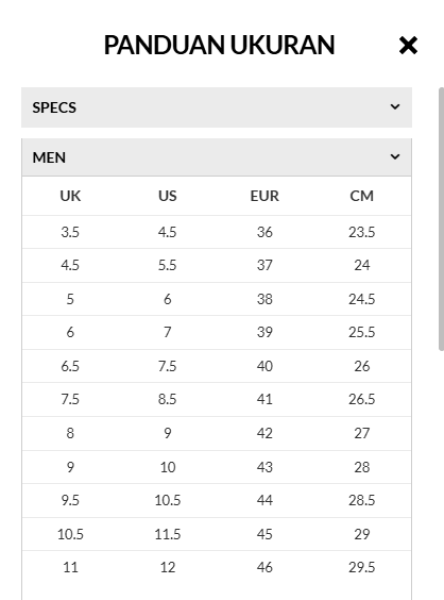The width and height of the screenshot is (444, 600).
Task: Click the size guide vertical scrollbar
Action: pyautogui.click(x=441, y=218)
